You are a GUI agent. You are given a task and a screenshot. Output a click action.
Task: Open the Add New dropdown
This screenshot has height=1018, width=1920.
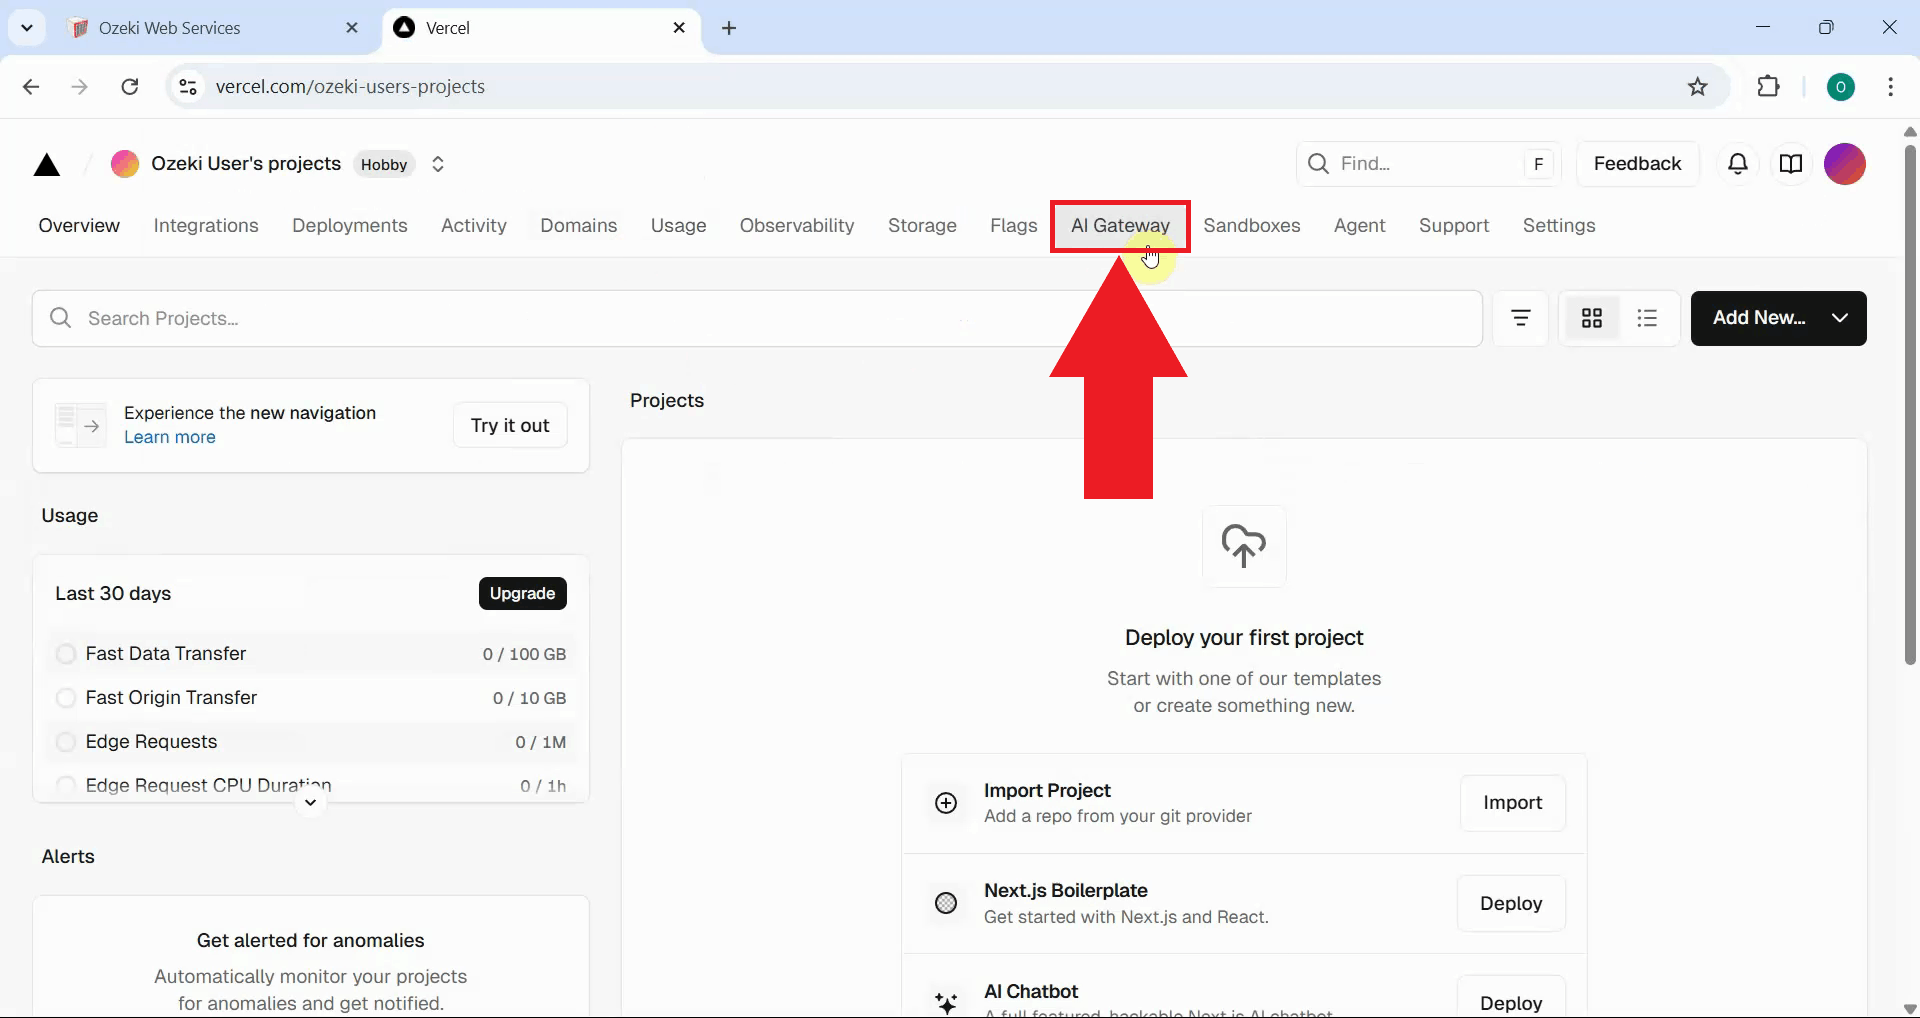pos(1778,318)
